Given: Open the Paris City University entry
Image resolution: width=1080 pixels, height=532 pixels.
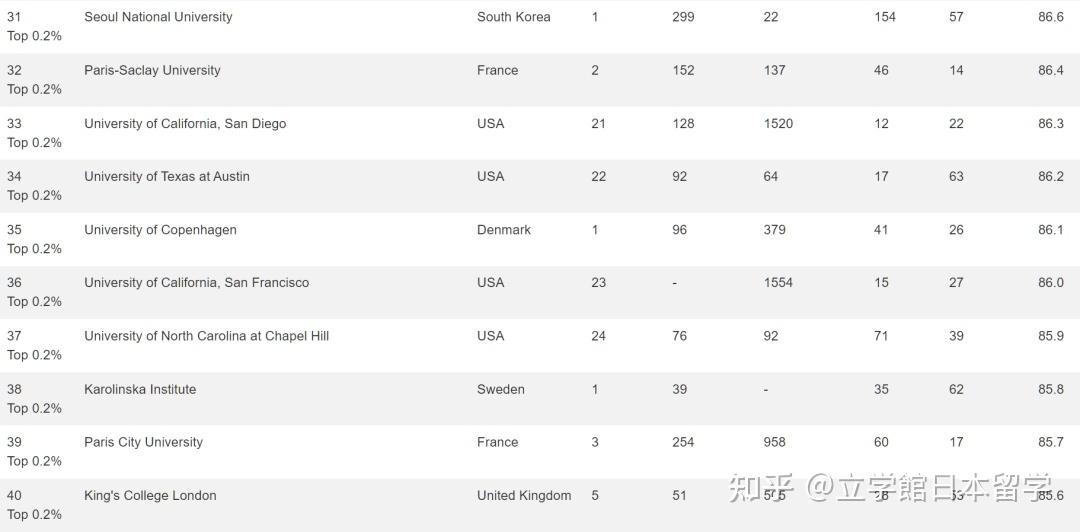Looking at the screenshot, I should coord(143,442).
